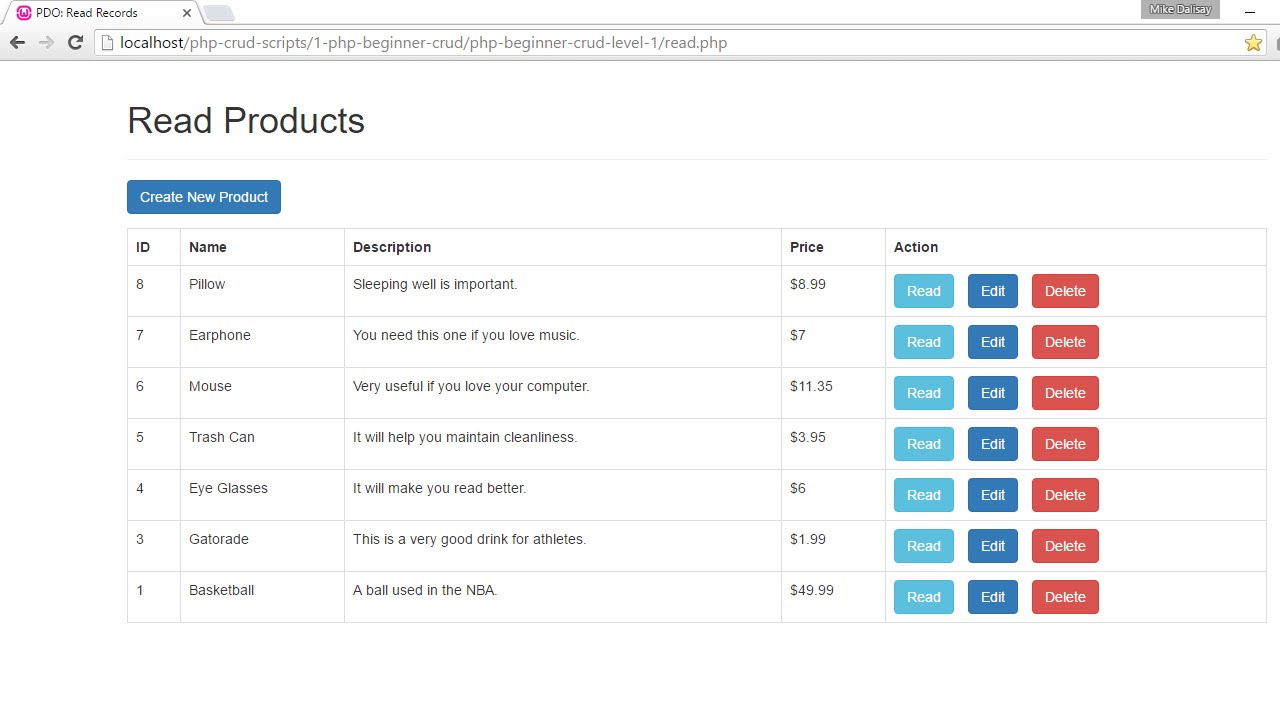This screenshot has height=720, width=1280.
Task: Close the PDO: Read Records tab
Action: coord(187,13)
